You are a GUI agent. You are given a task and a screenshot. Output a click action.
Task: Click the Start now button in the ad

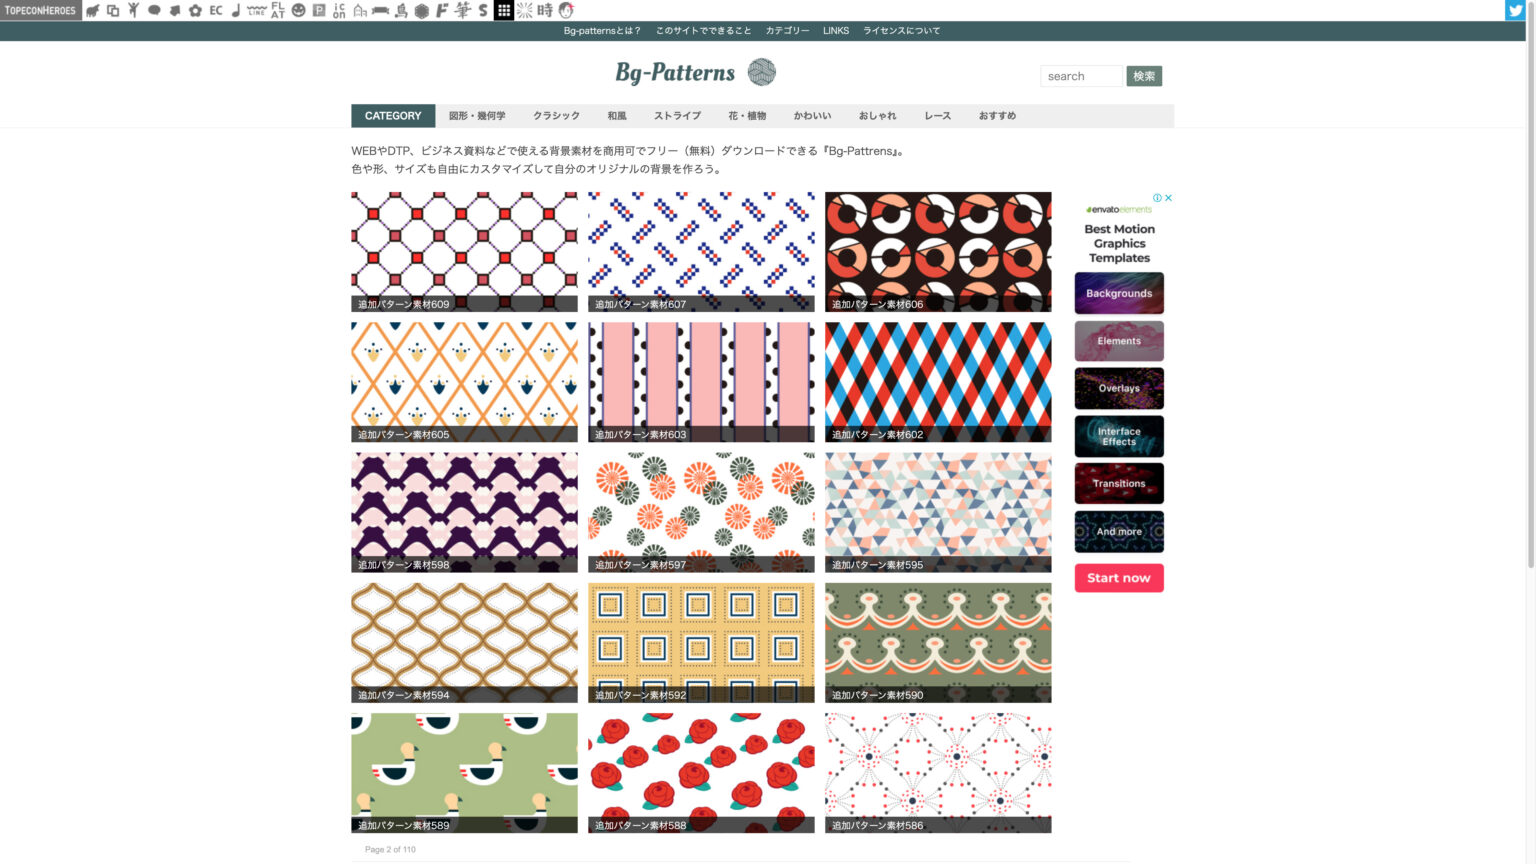coord(1118,578)
